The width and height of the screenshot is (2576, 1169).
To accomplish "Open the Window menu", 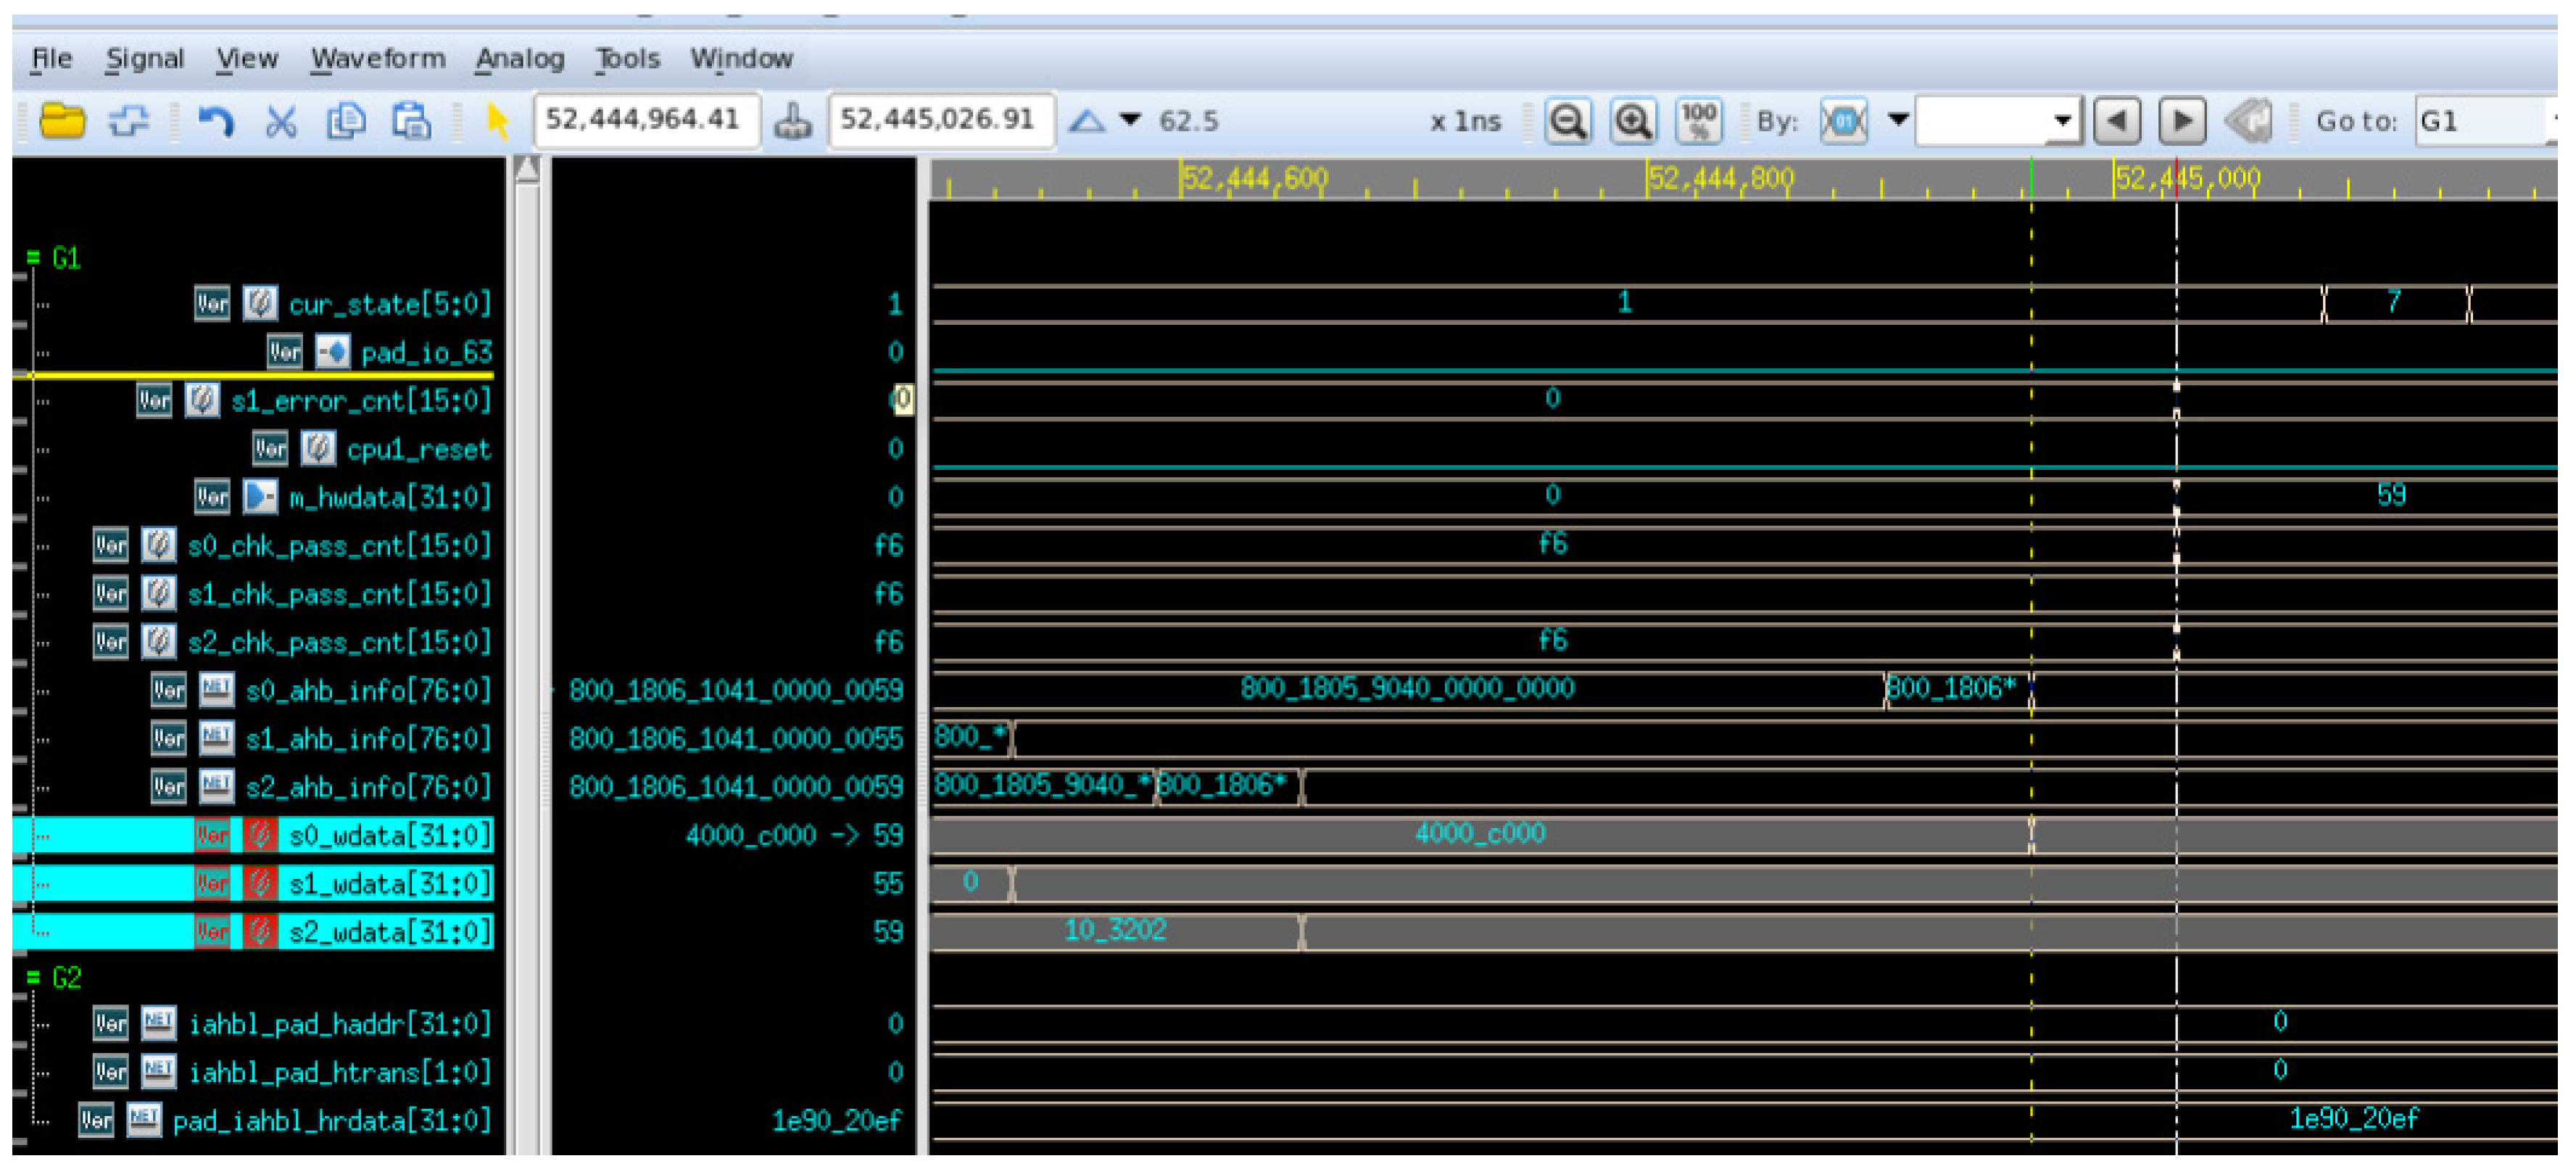I will pos(742,59).
